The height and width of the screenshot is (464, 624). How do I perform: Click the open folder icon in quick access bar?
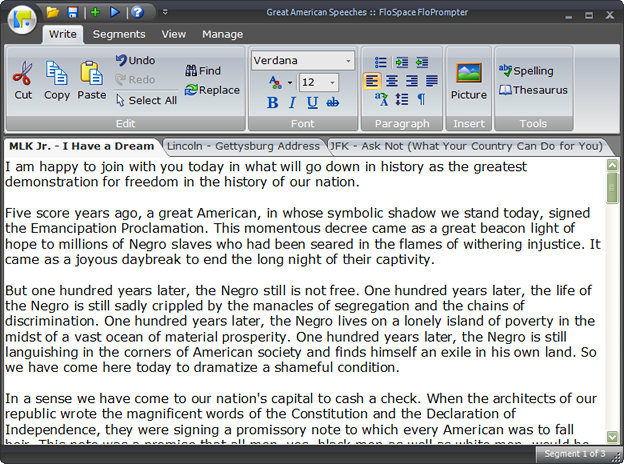52,12
